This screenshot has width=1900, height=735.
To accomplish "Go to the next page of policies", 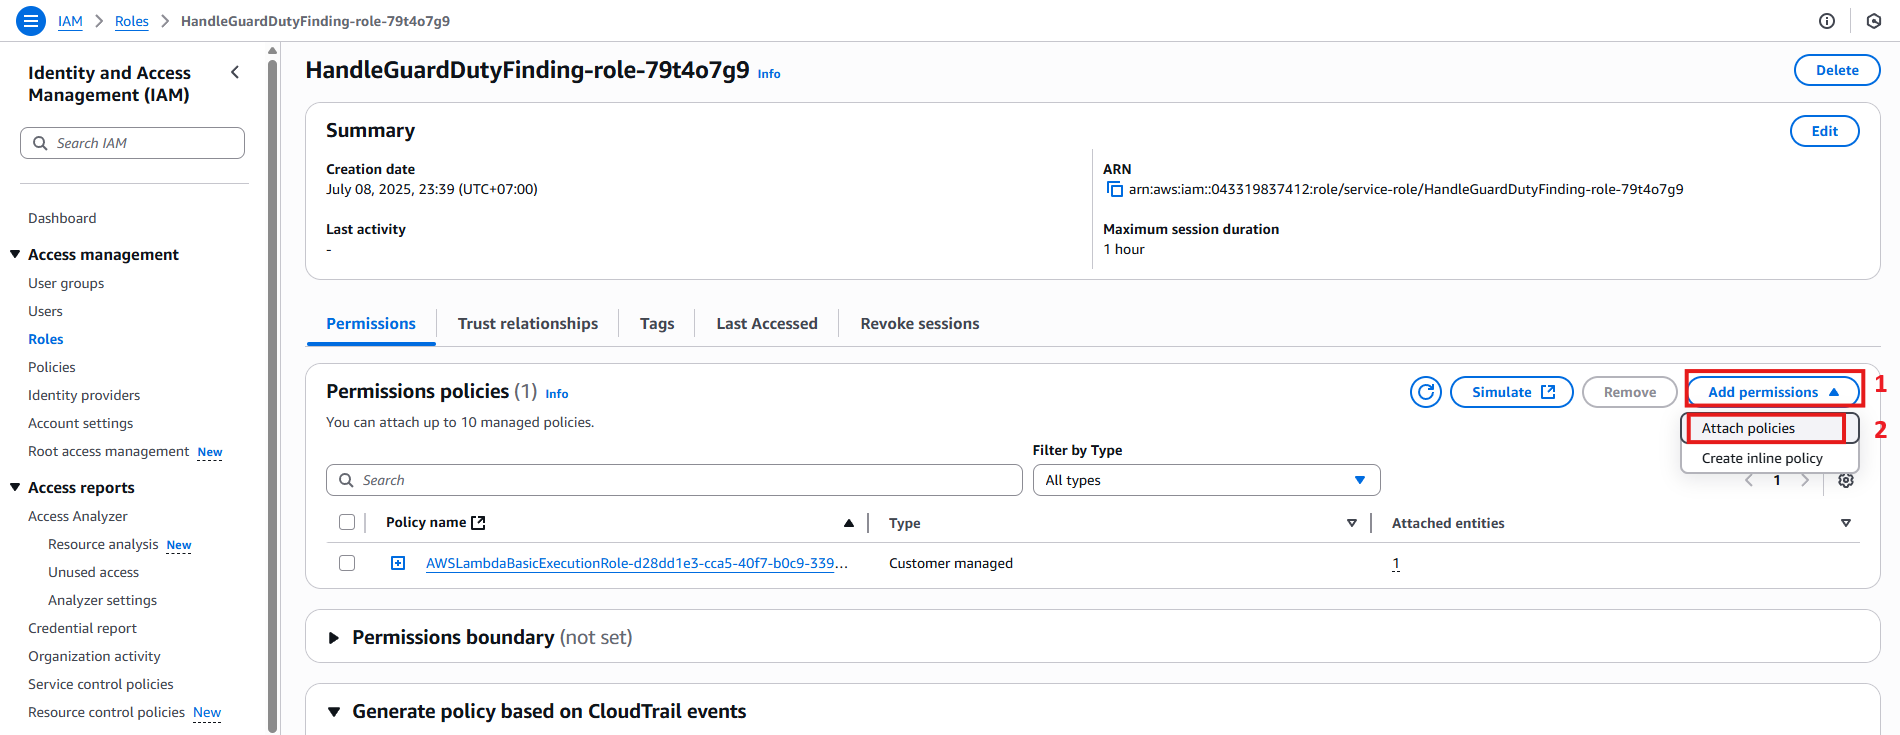I will click(1805, 480).
